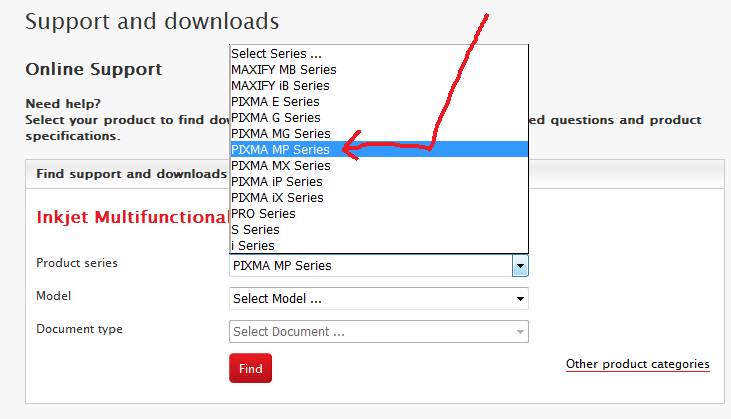Select i Series option
The image size is (731, 419).
click(252, 245)
